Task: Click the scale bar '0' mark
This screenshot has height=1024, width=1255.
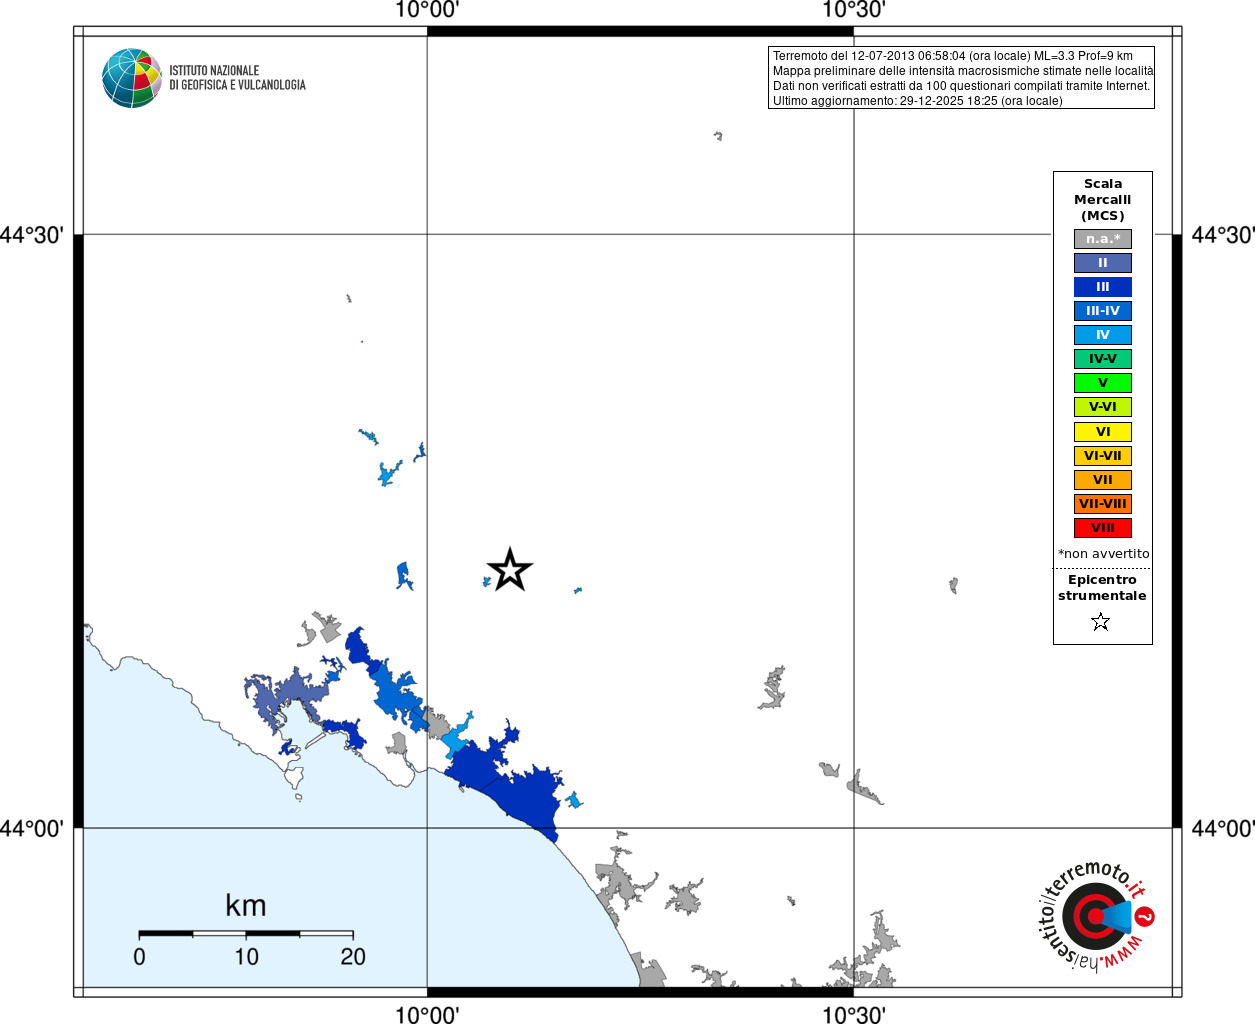Action: (139, 957)
